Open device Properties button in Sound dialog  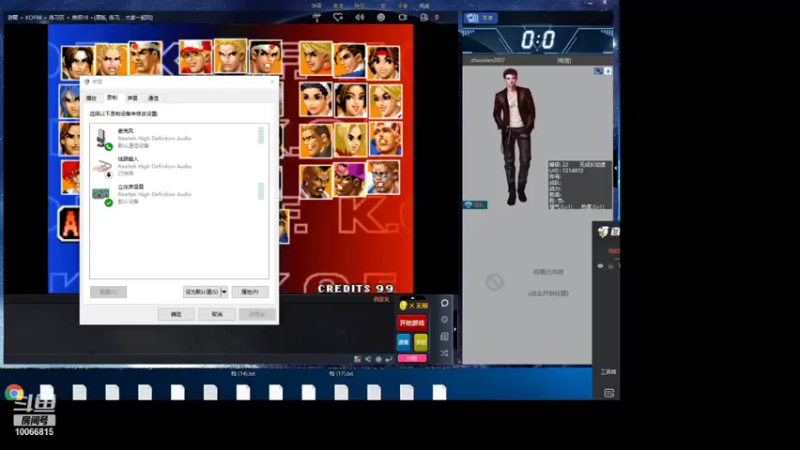250,292
